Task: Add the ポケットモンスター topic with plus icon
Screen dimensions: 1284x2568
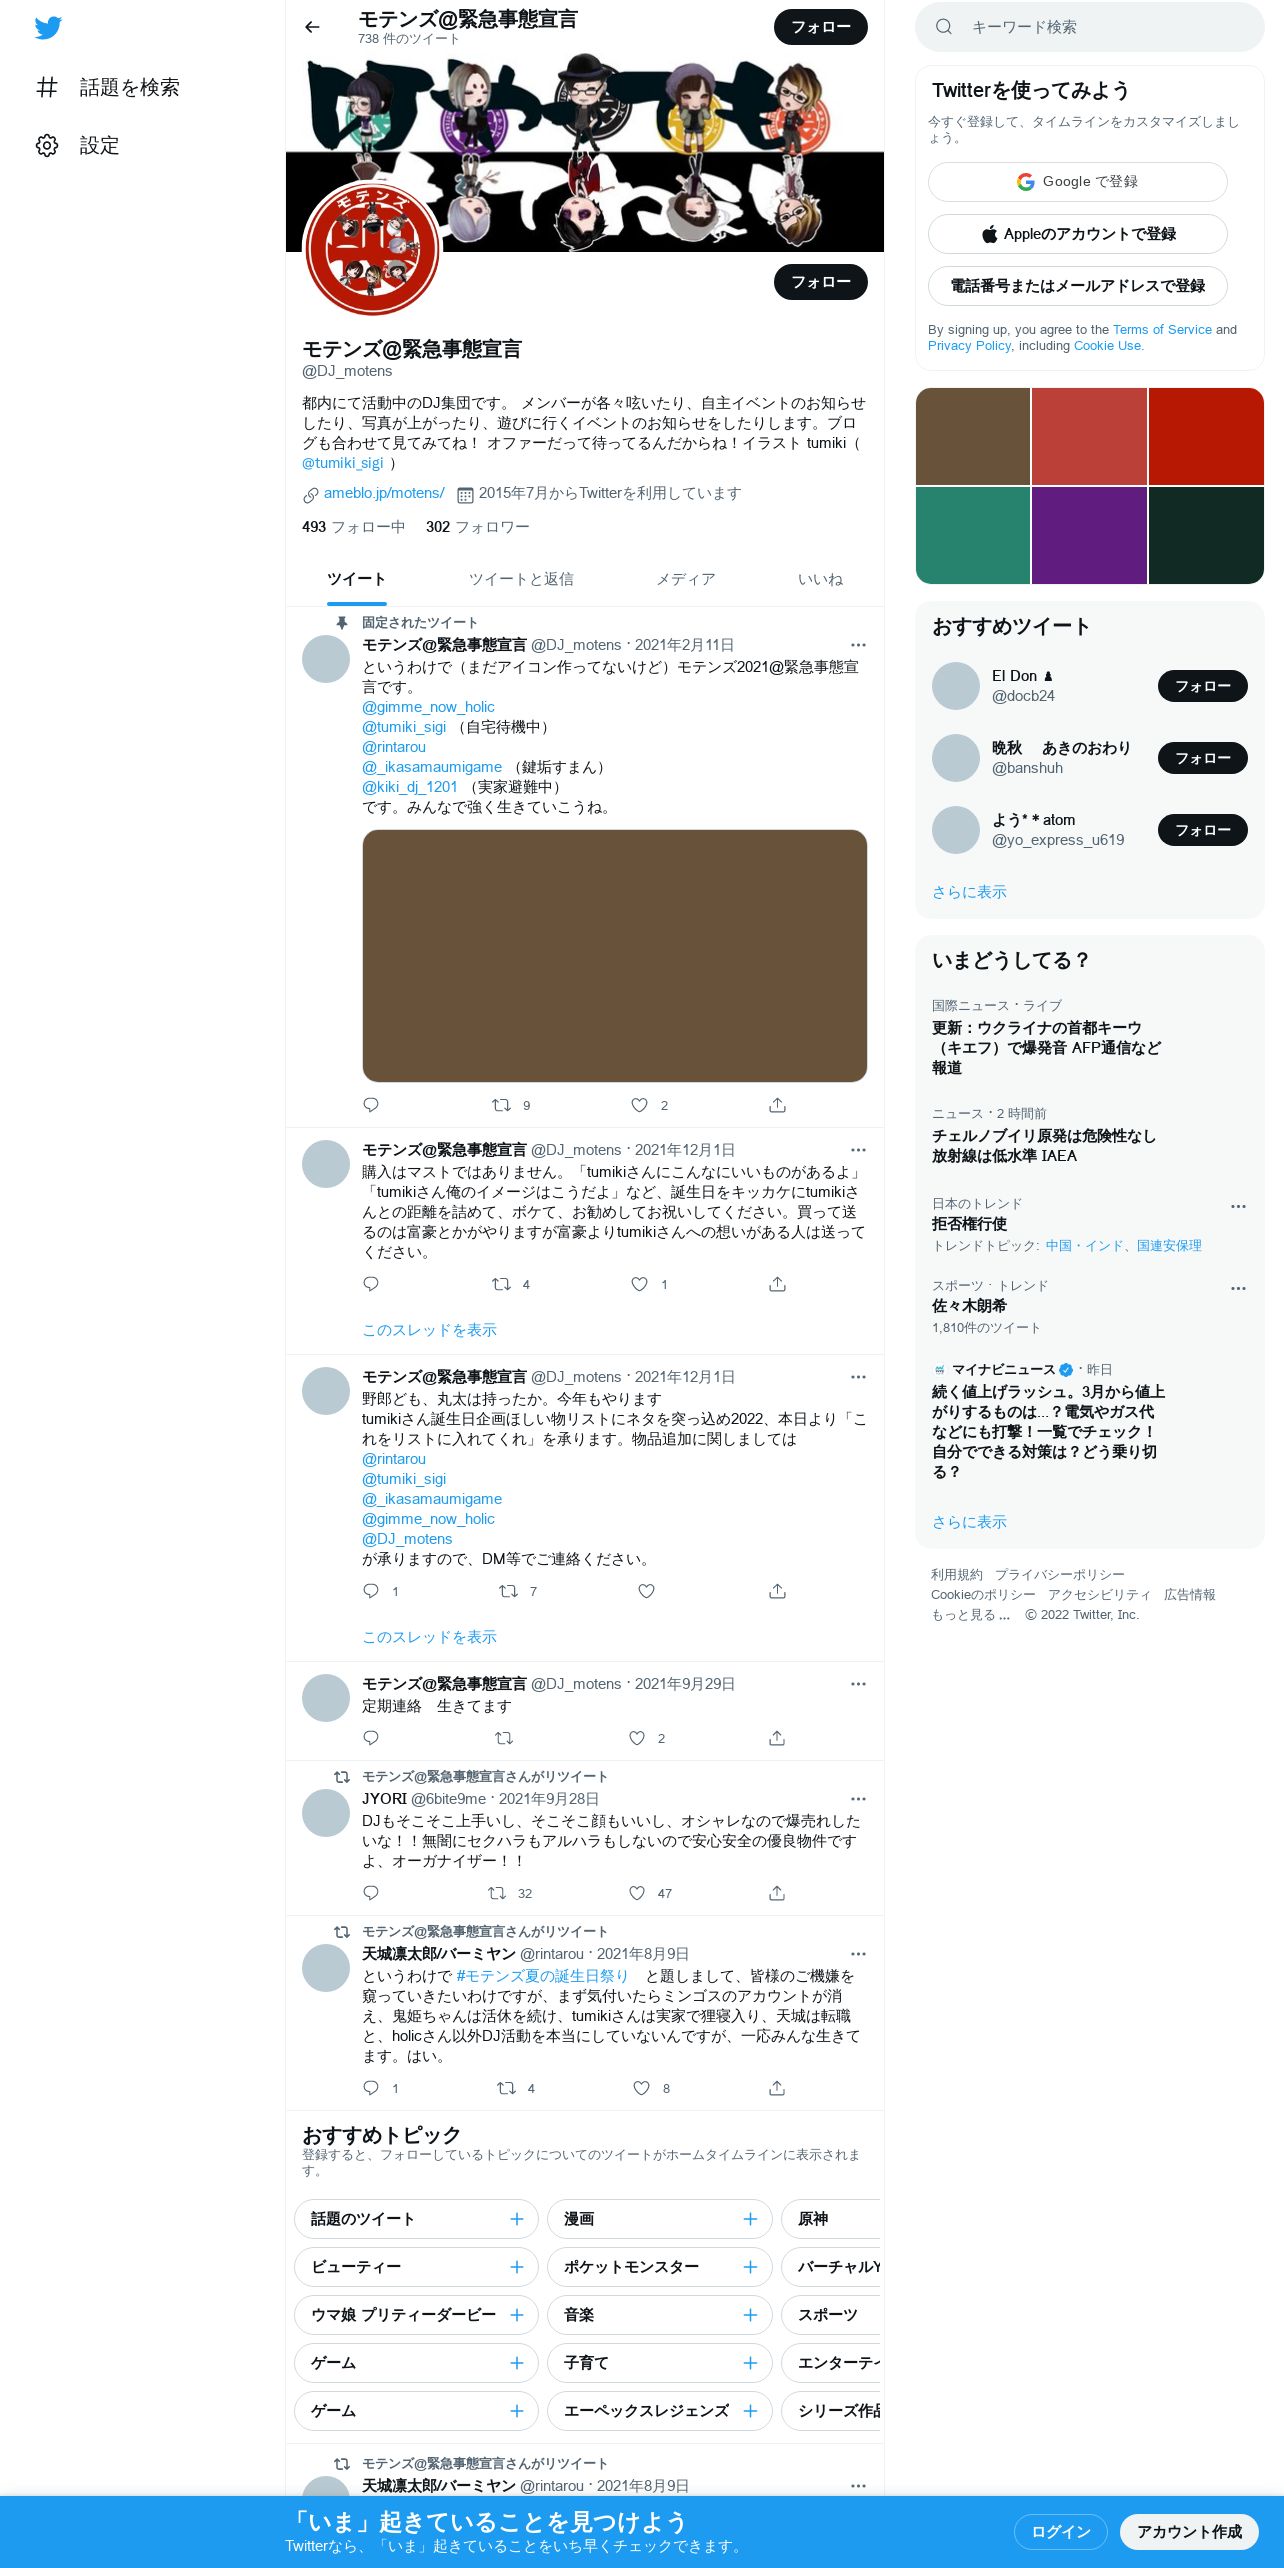Action: (x=750, y=2267)
